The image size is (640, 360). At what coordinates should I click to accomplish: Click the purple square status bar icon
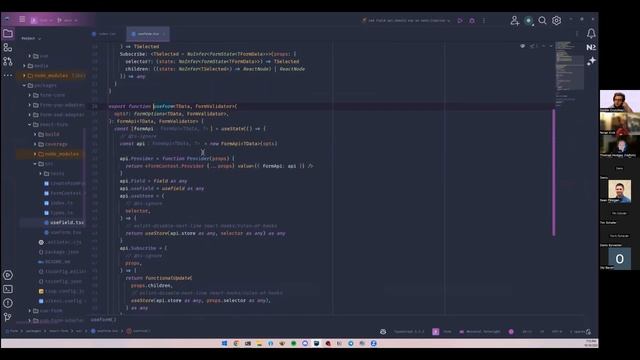[436, 331]
